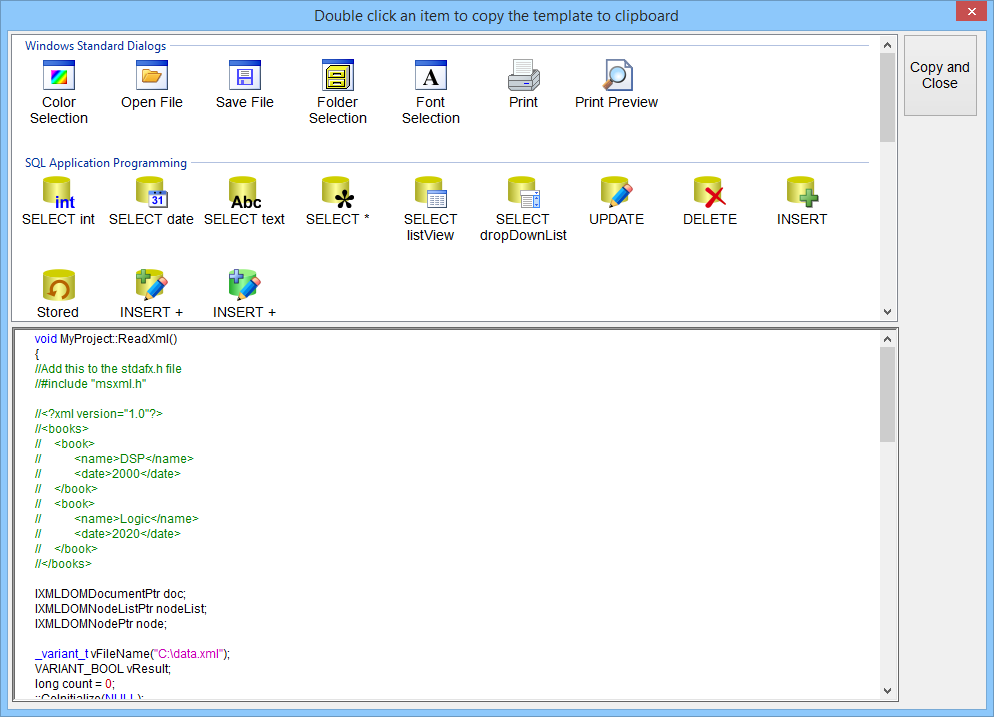Viewport: 994px width, 717px height.
Task: Pick the Font Selection template icon
Action: [431, 75]
